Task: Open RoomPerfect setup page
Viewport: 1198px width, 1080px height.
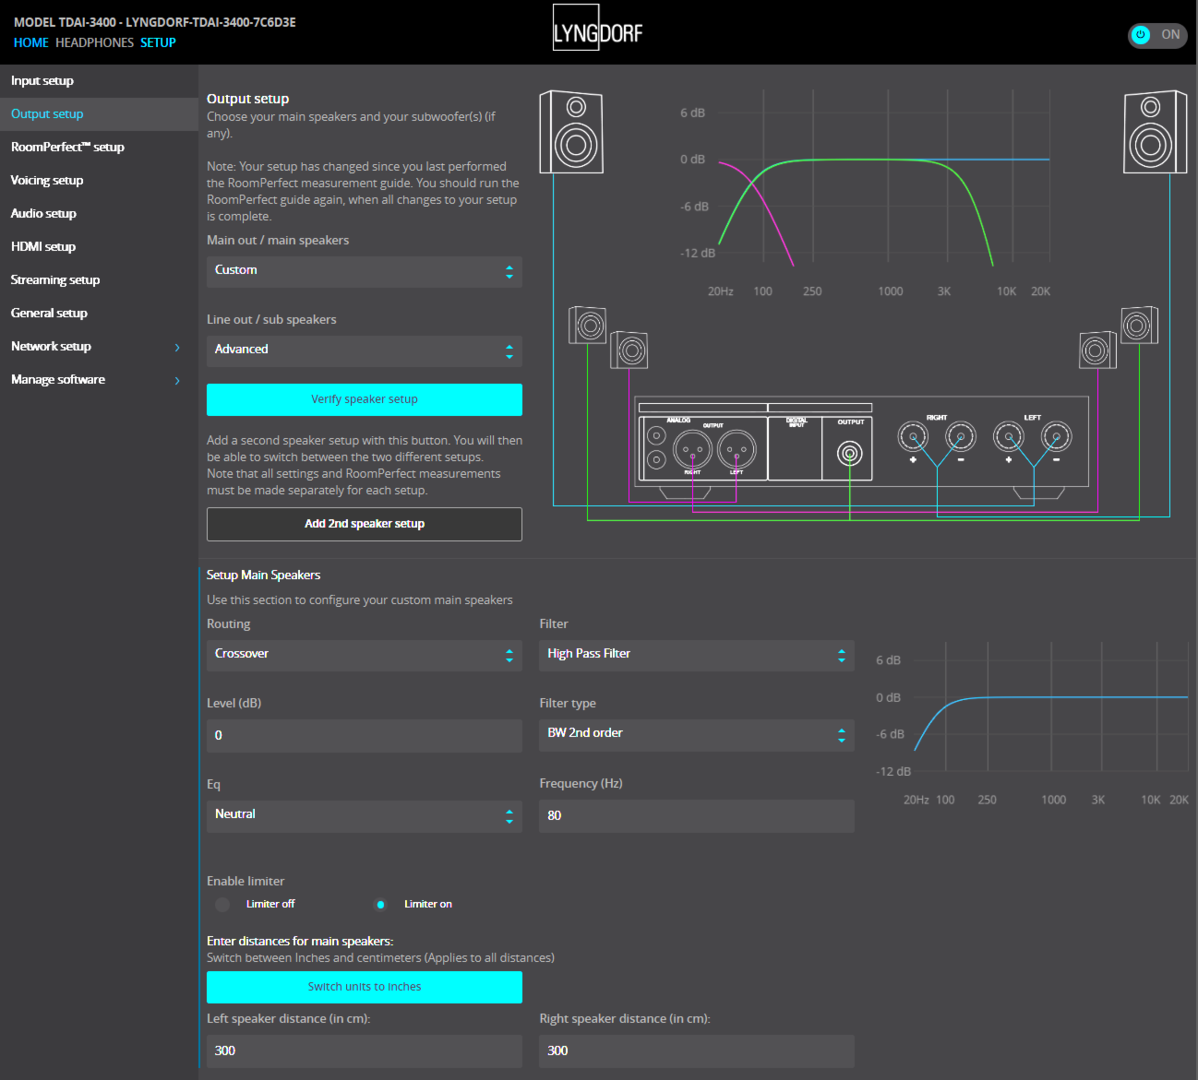Action: tap(99, 147)
